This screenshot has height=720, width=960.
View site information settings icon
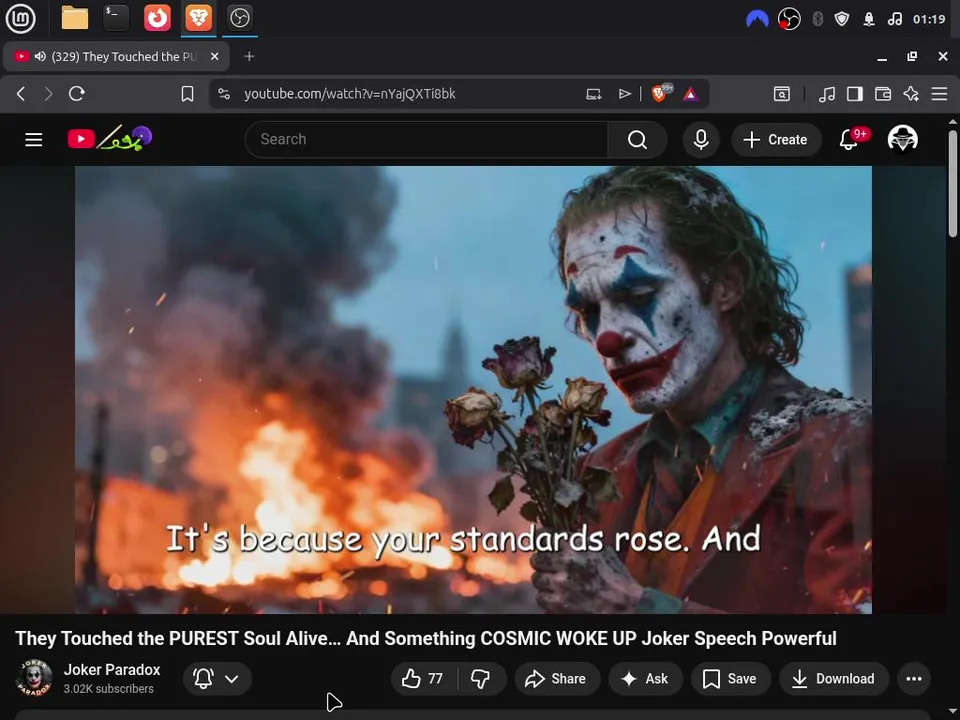224,94
